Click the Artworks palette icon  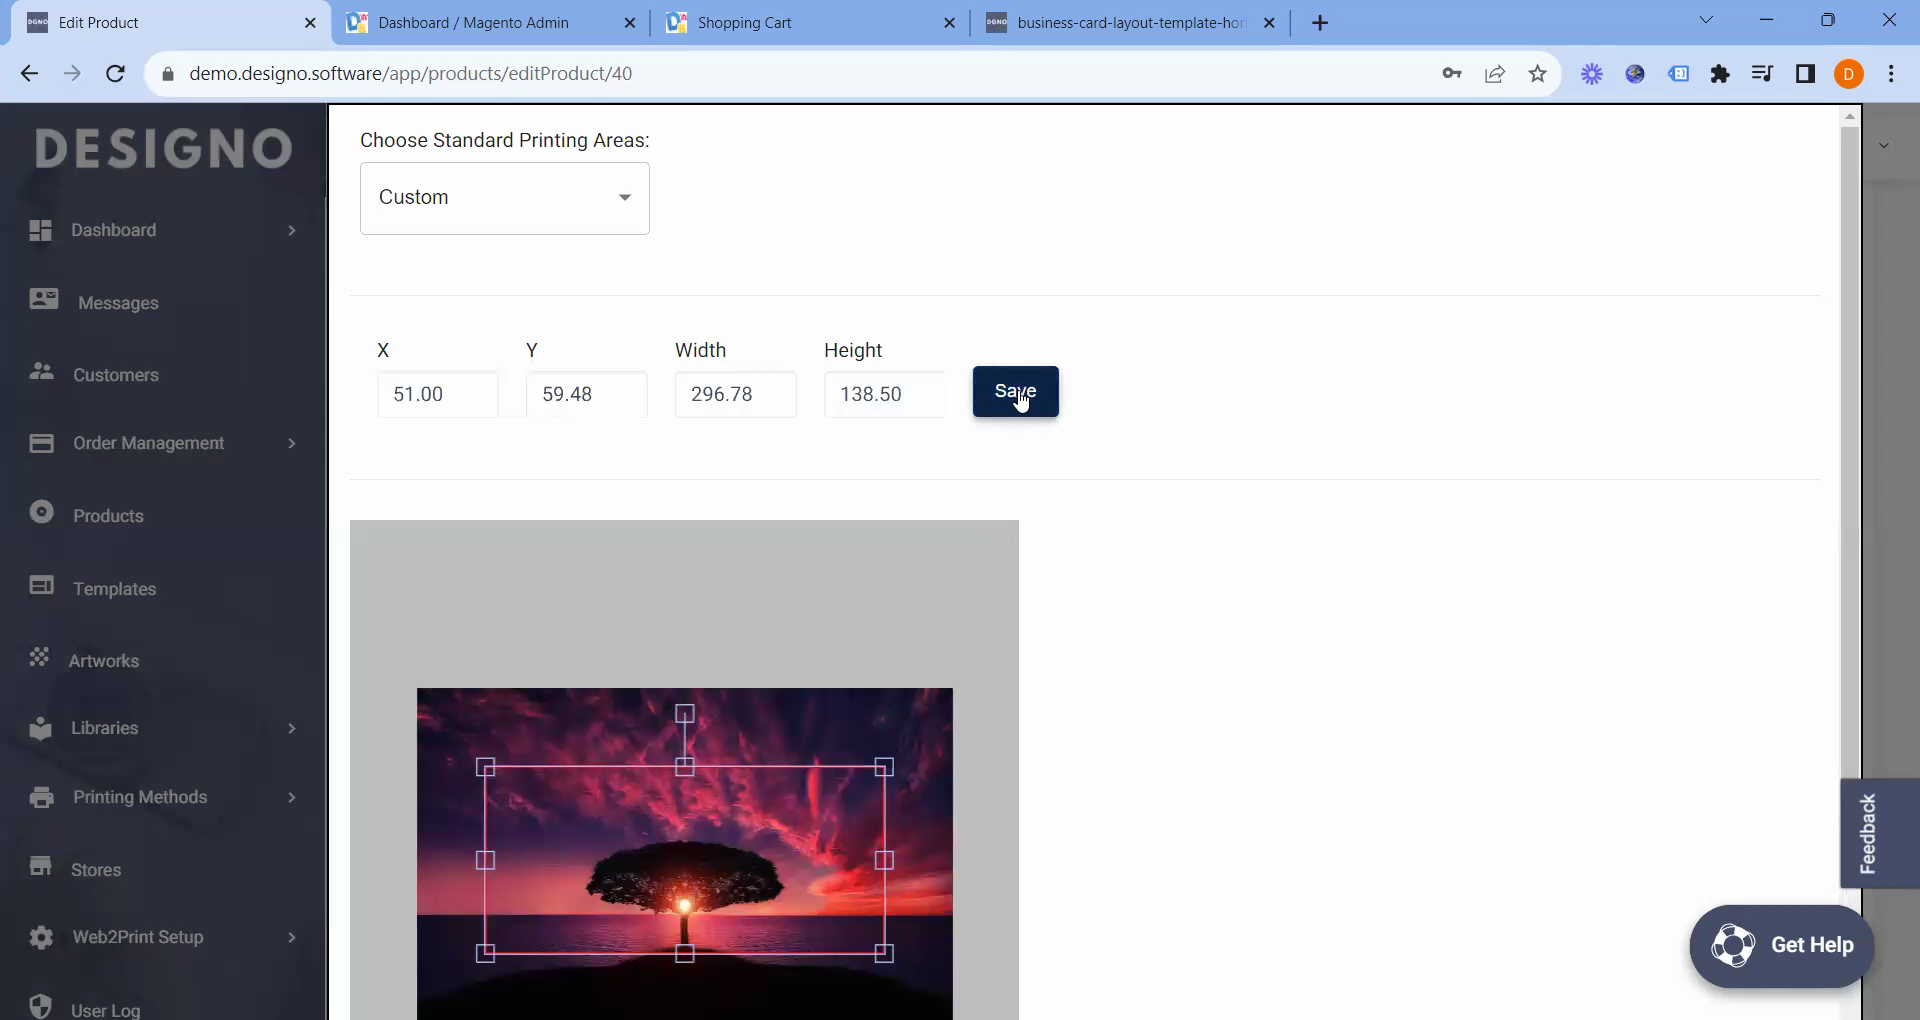(x=39, y=658)
